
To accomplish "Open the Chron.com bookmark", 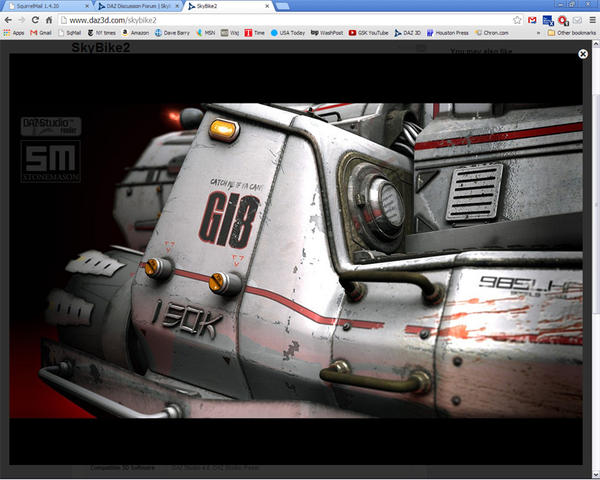I will (x=492, y=33).
